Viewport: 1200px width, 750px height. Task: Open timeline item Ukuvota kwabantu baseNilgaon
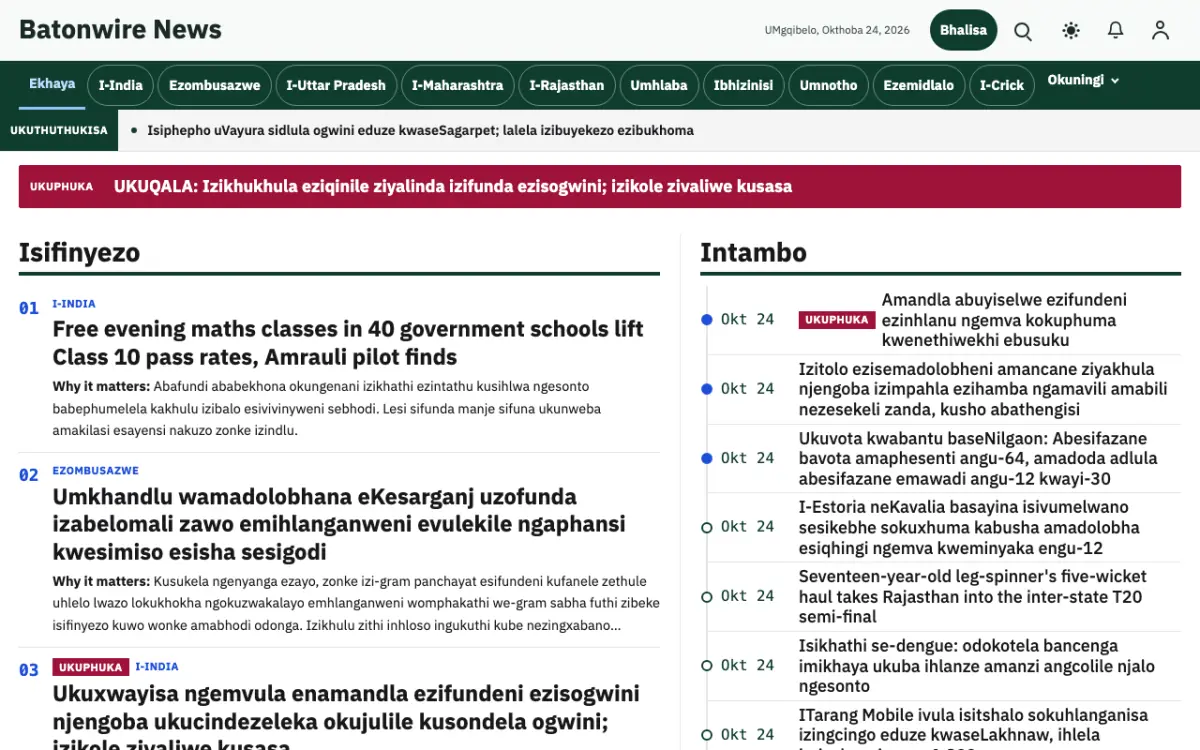[x=978, y=458]
